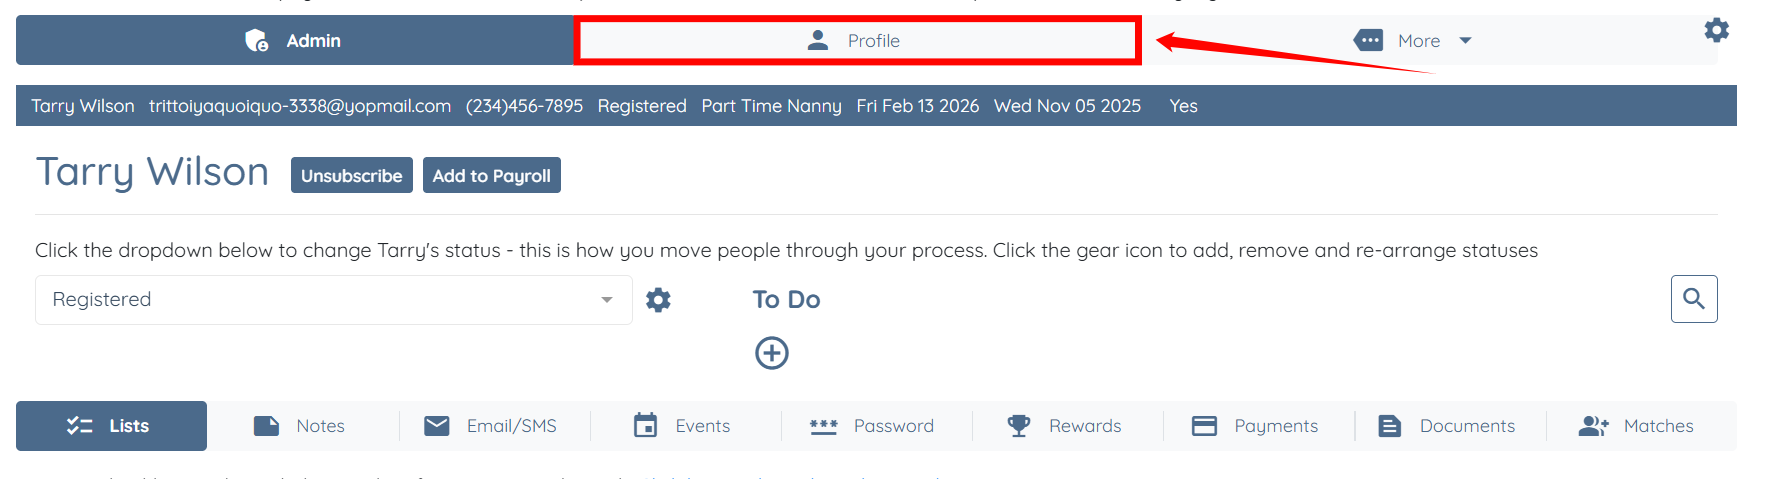This screenshot has height=479, width=1792.
Task: Click the Profile person icon
Action: point(818,40)
